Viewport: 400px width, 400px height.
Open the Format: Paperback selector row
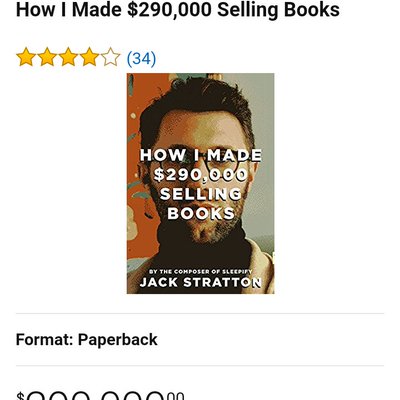pyautogui.click(x=200, y=339)
